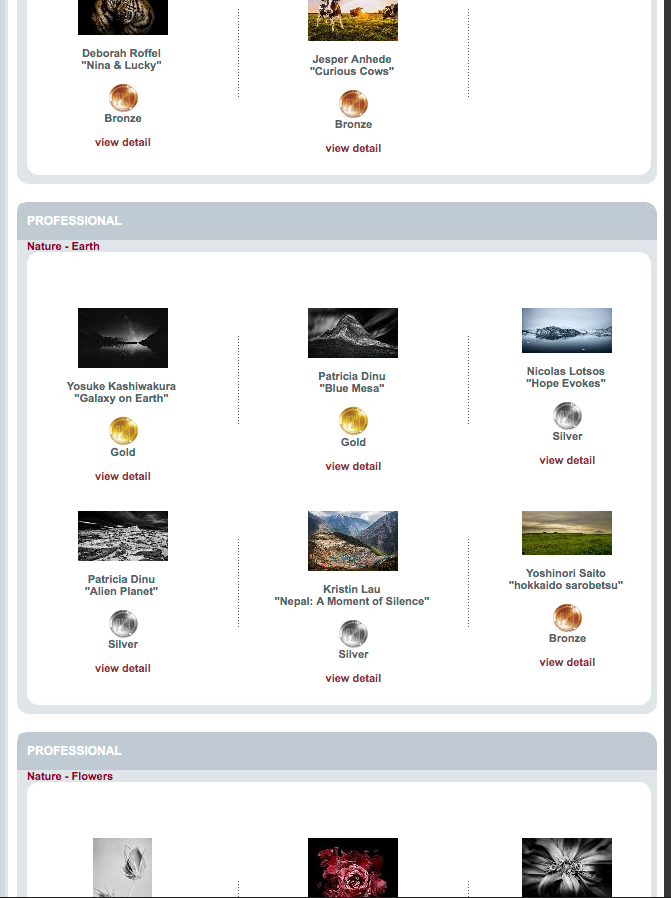
Task: Open the Galaxy on Earth thumbnail
Action: (123, 338)
